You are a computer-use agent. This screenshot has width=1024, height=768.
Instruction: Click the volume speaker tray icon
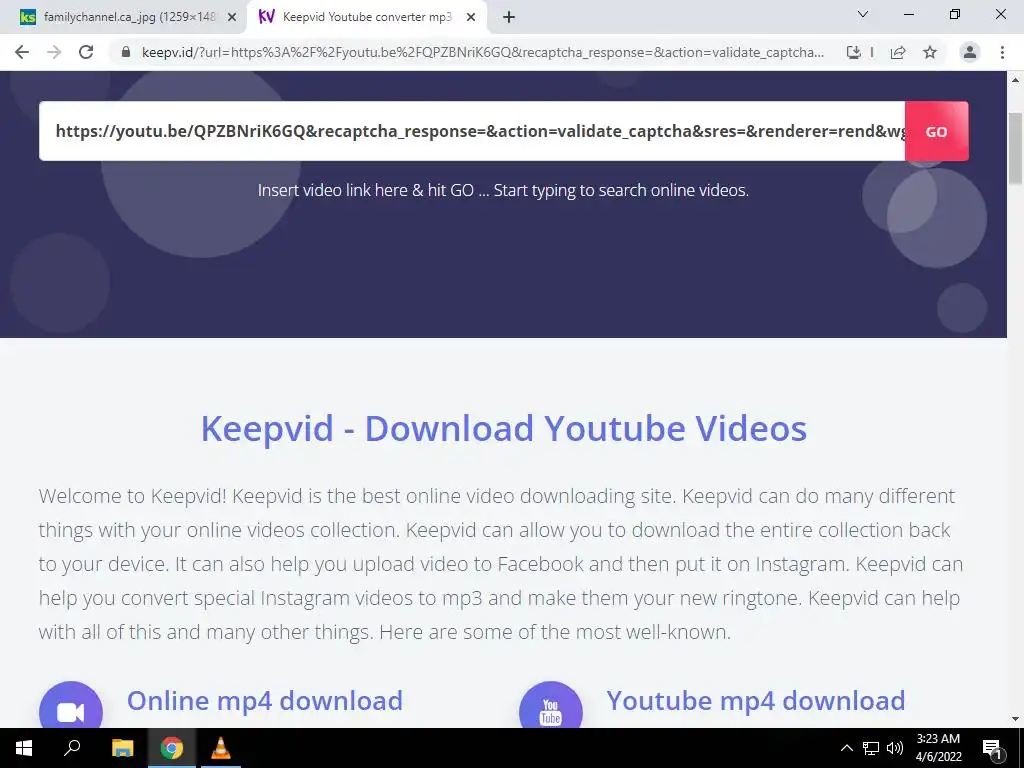click(x=895, y=748)
